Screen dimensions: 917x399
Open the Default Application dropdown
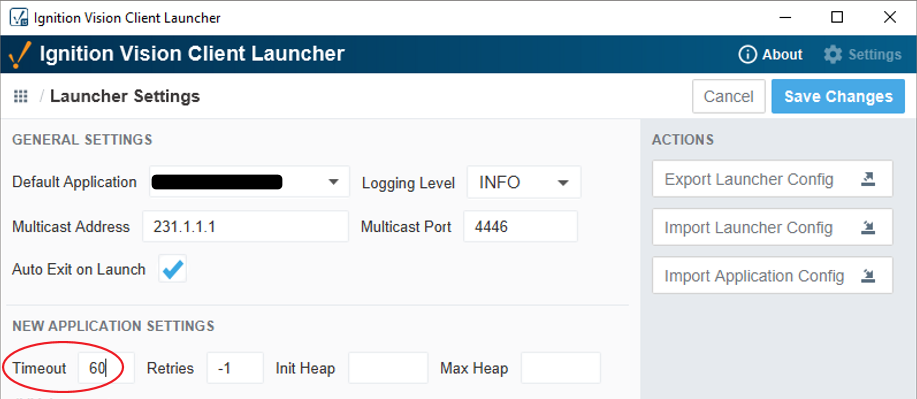click(250, 181)
